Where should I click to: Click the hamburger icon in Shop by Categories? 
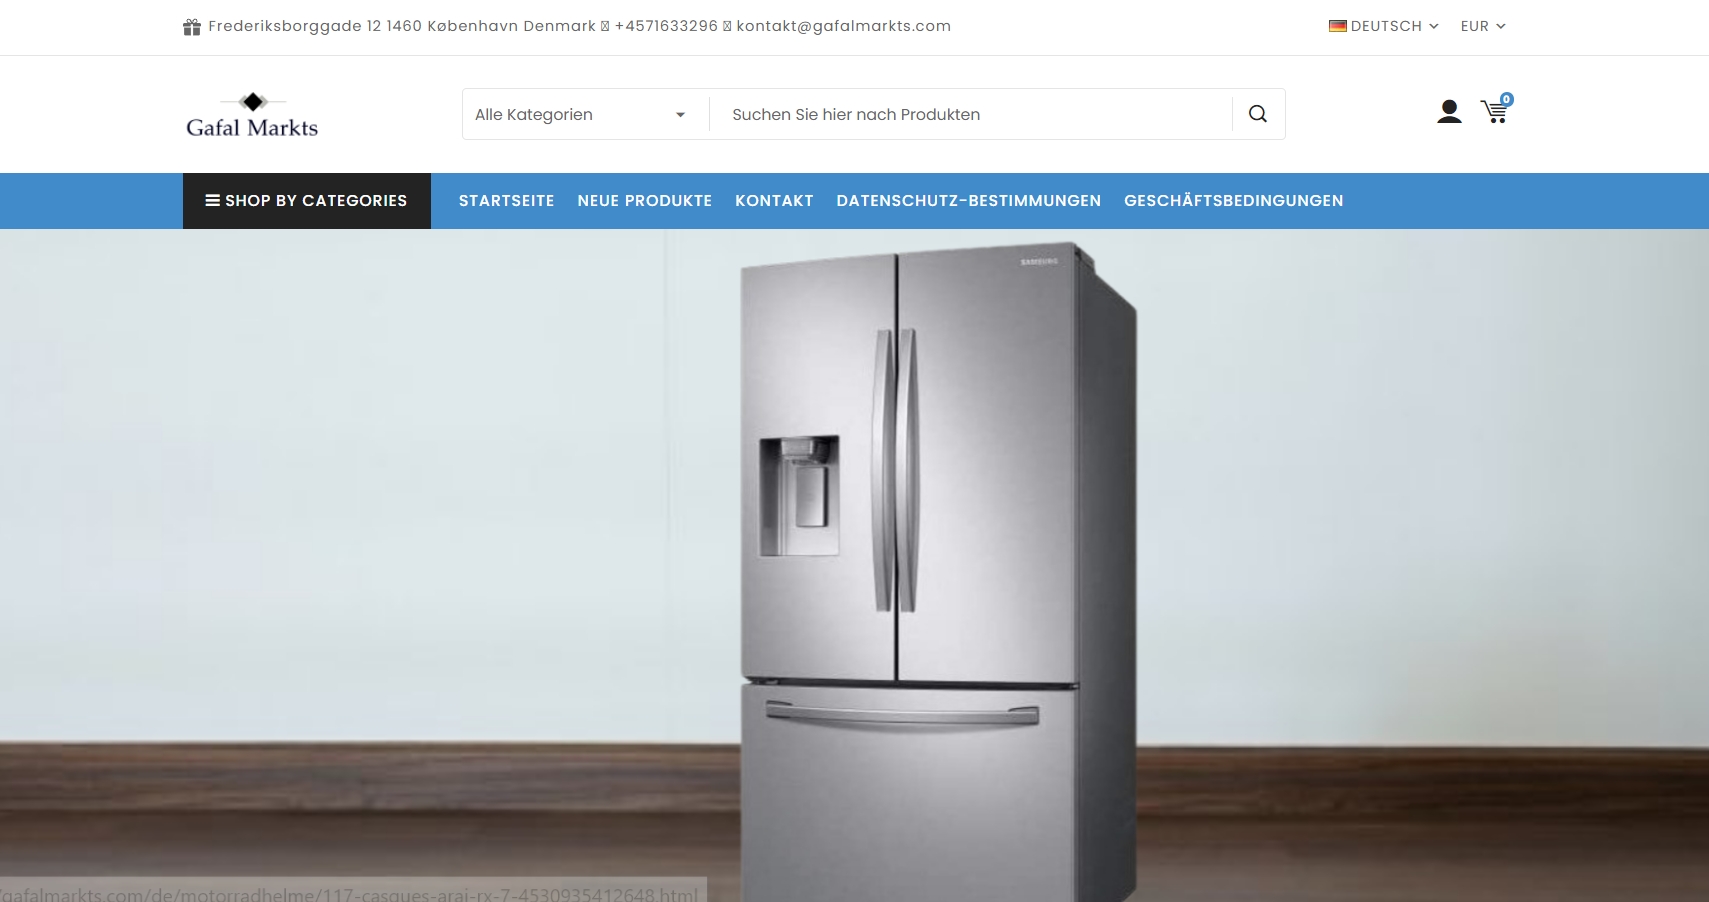212,200
